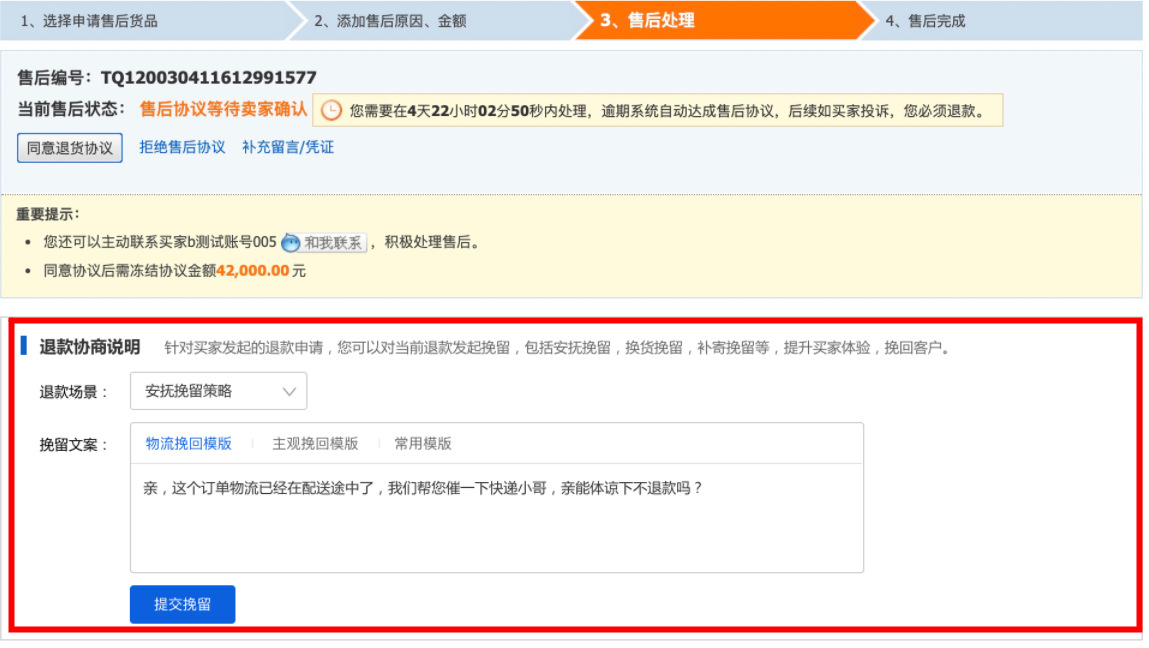Viewport: 1149px width, 648px height.
Task: Click the clock icon in countdown notice
Action: (331, 111)
